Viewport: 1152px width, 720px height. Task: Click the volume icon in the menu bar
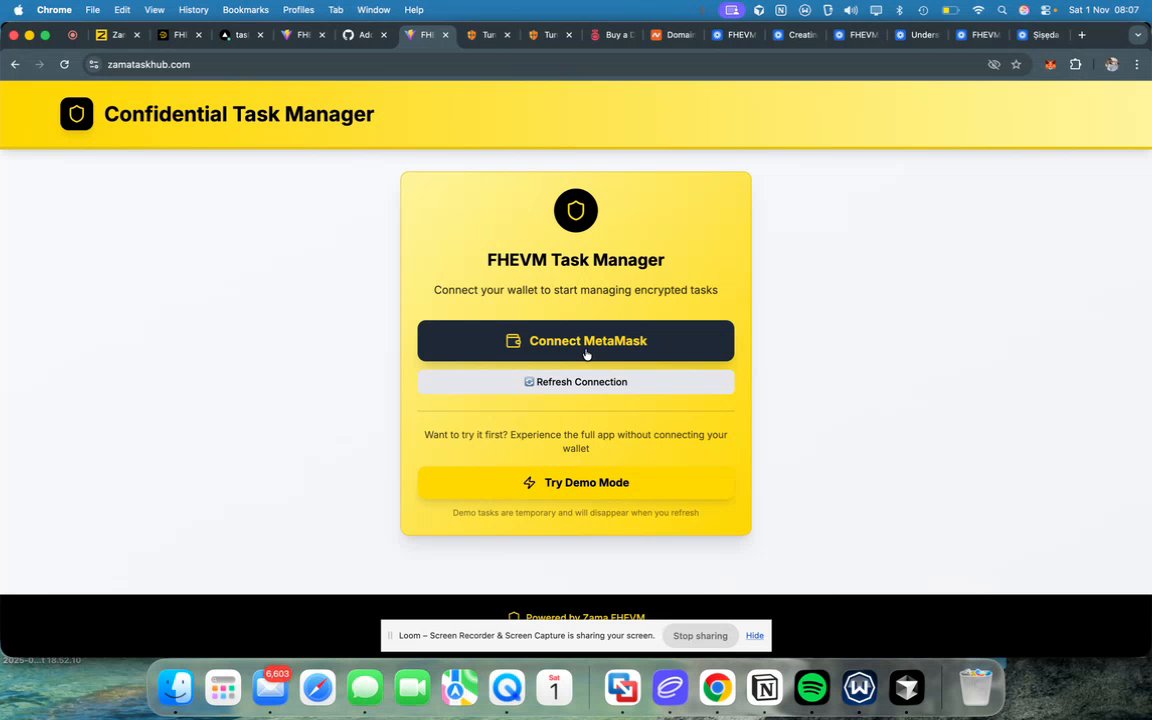851,10
